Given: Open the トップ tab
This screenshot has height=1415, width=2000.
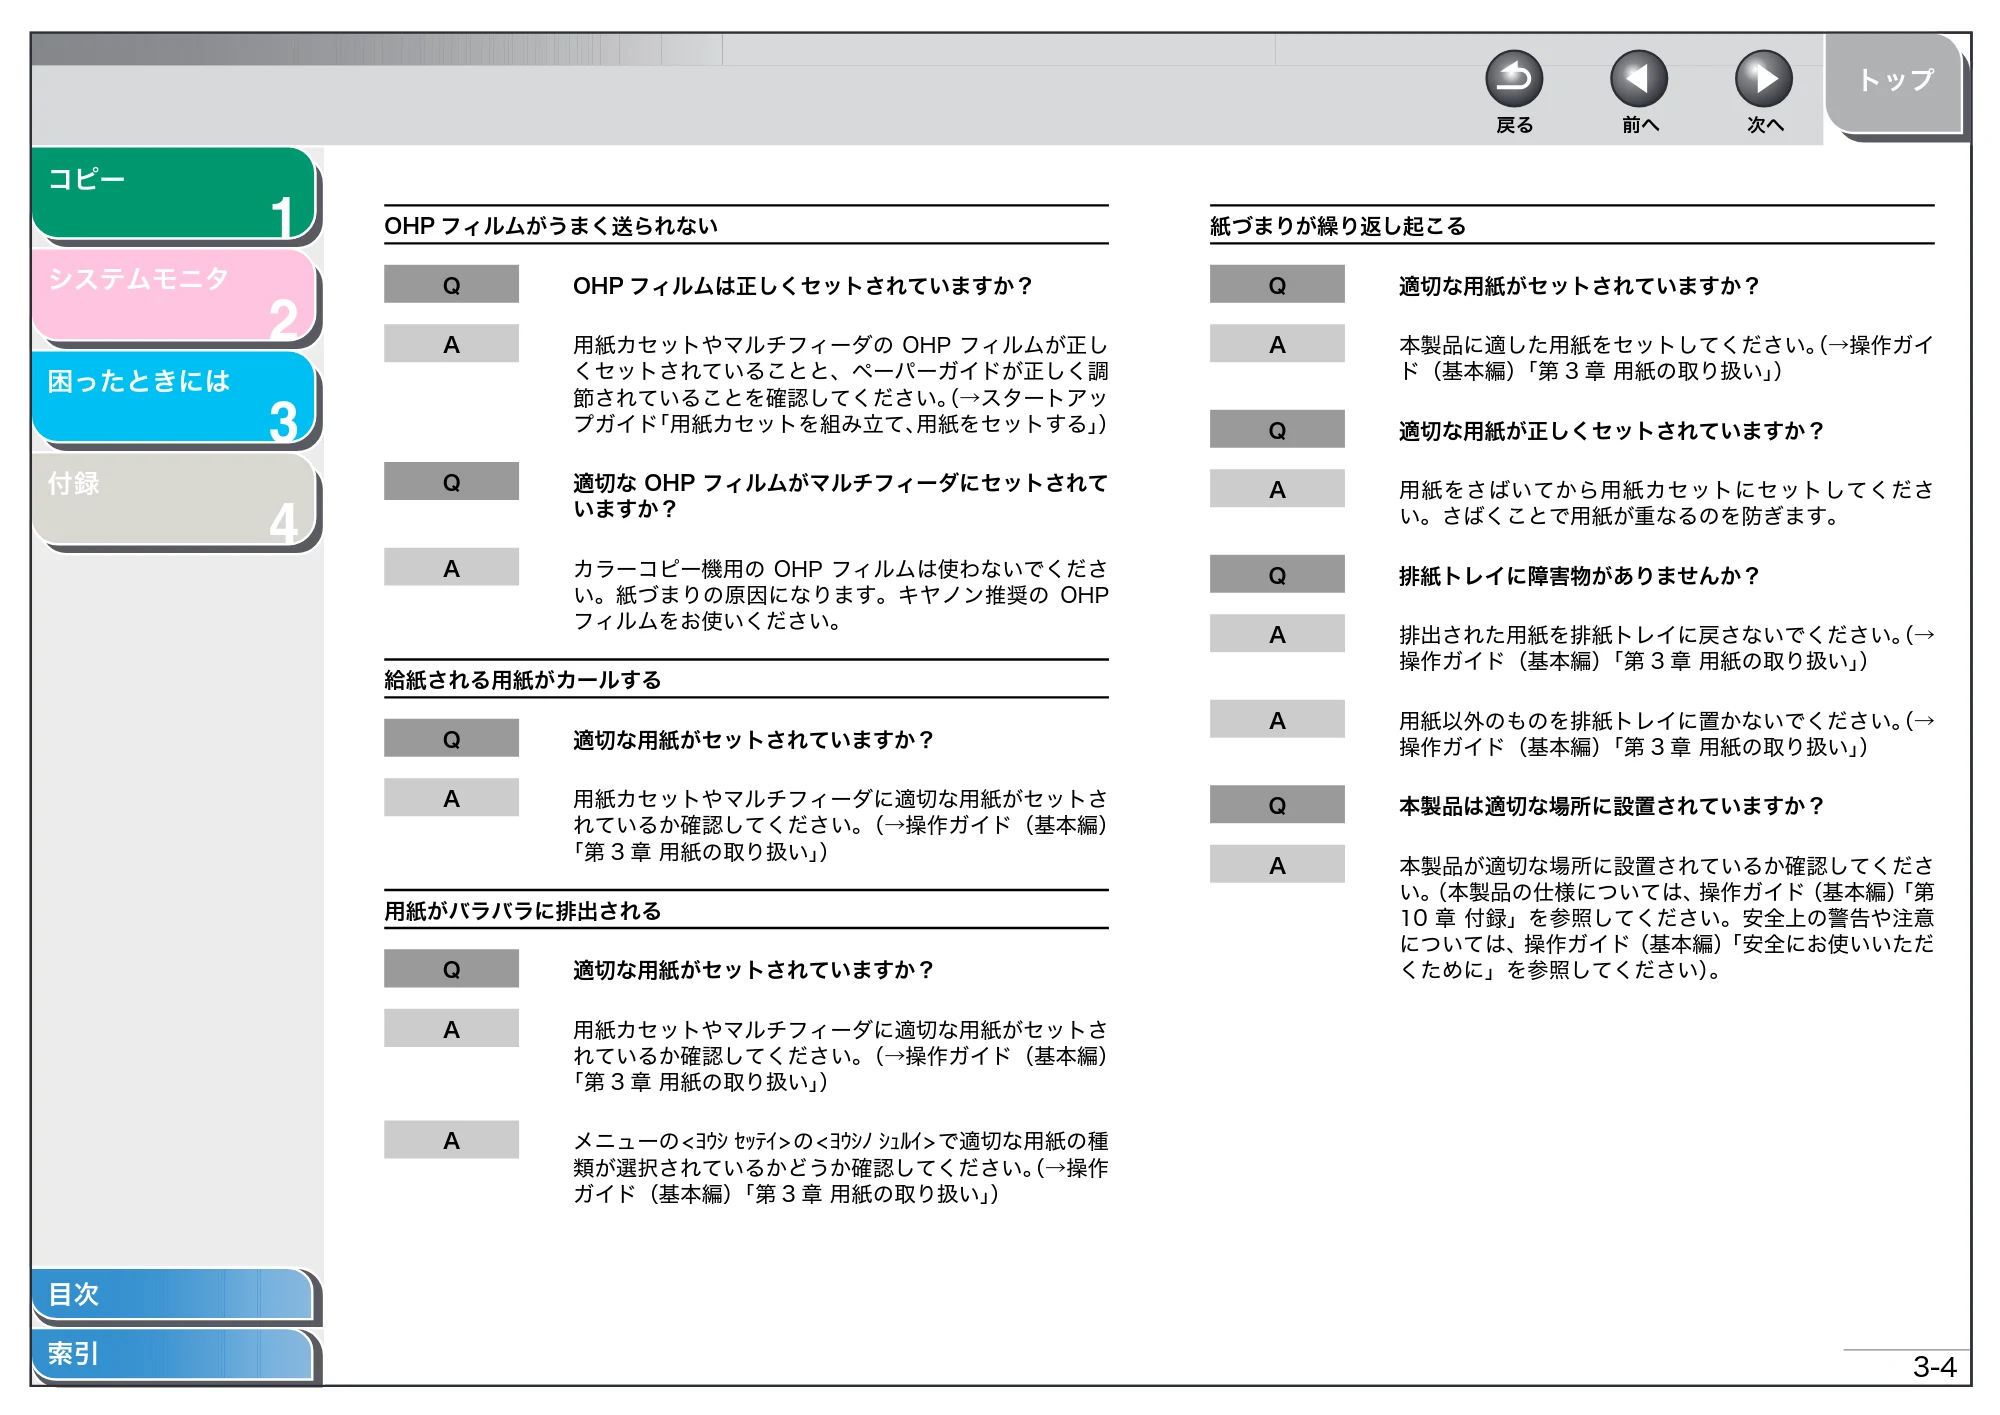Looking at the screenshot, I should click(x=1894, y=83).
